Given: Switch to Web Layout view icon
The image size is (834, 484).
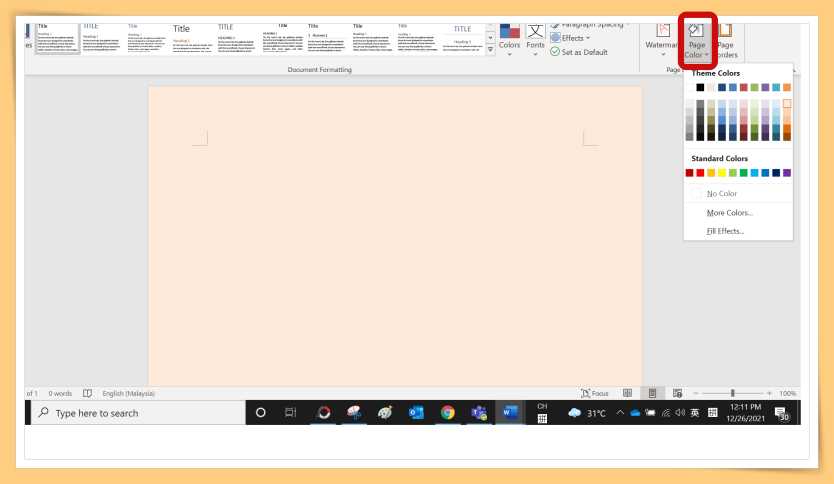Looking at the screenshot, I should coord(677,393).
